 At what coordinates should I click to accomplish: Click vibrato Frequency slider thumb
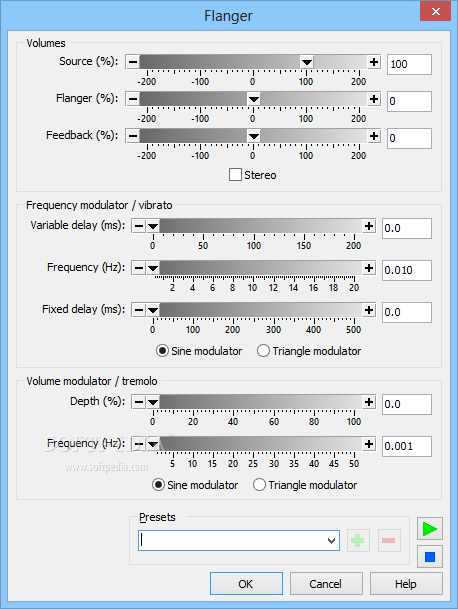[x=153, y=268]
